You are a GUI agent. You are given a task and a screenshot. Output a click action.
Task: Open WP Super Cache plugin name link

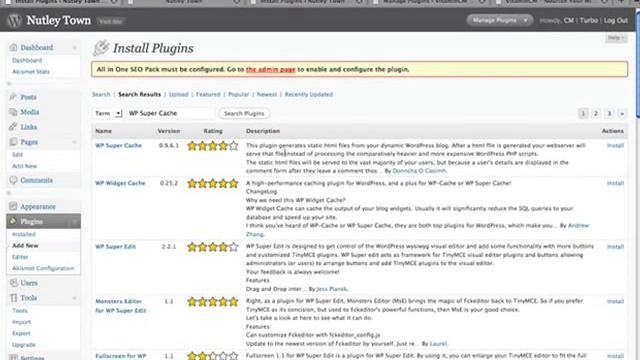tap(118, 145)
